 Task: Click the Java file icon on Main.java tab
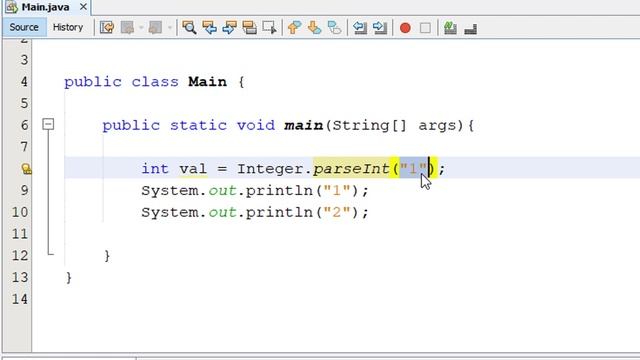point(11,7)
